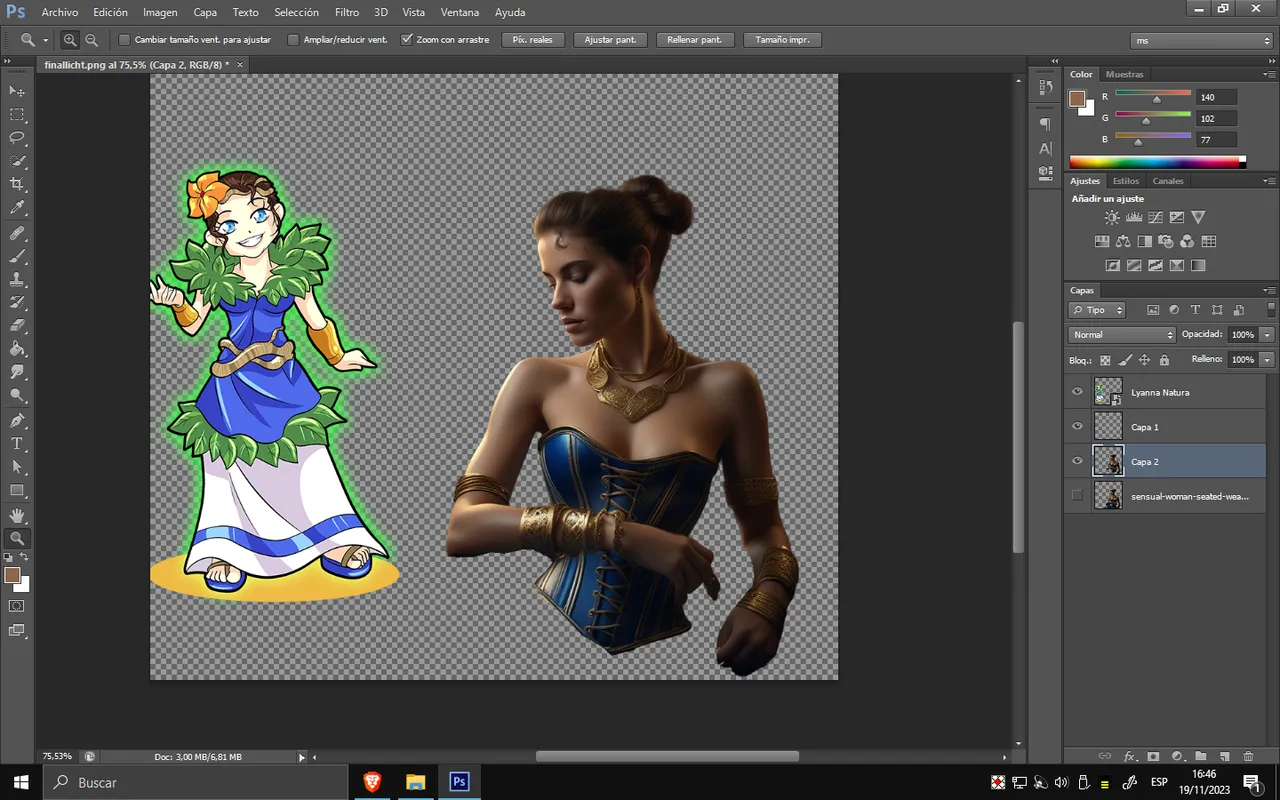
Task: Open the workspace 'ms' dropdown
Action: [1201, 40]
